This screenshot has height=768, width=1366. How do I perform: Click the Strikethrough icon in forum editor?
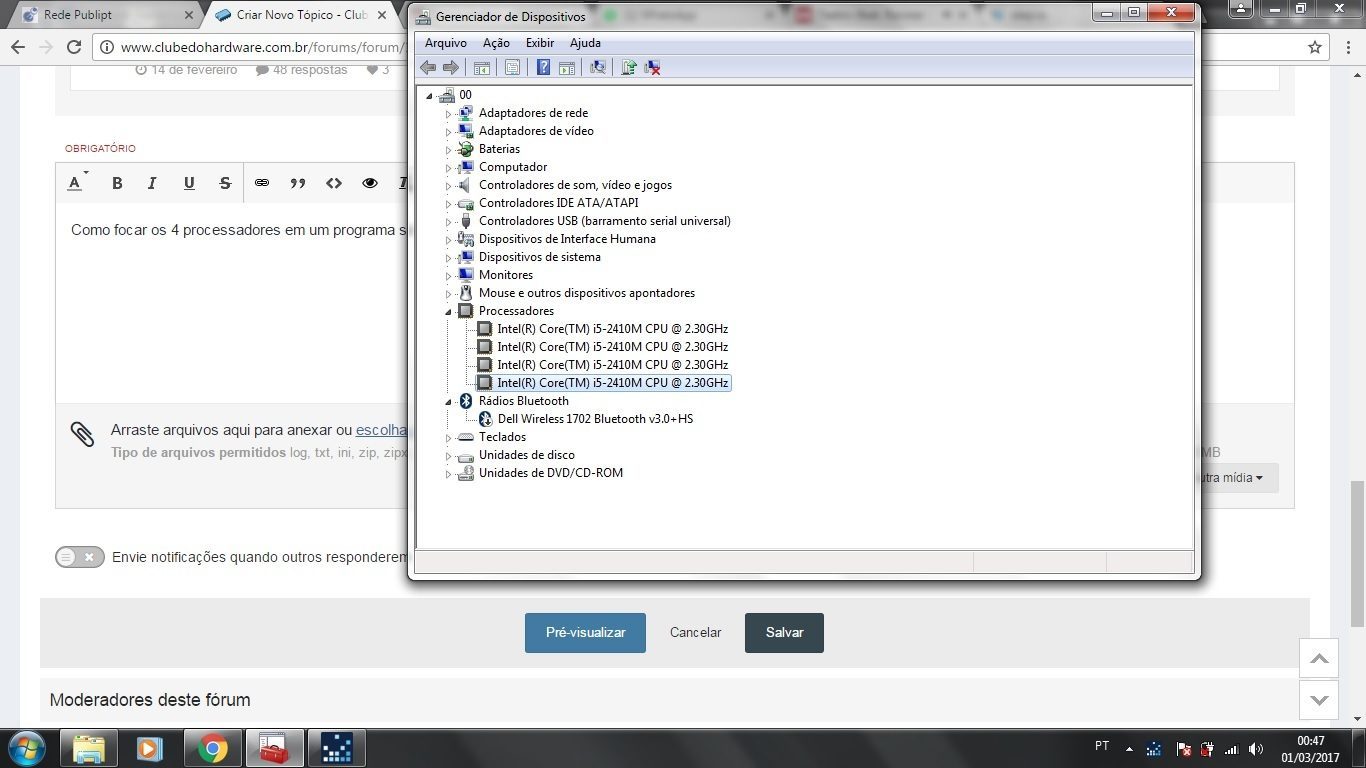tap(225, 183)
